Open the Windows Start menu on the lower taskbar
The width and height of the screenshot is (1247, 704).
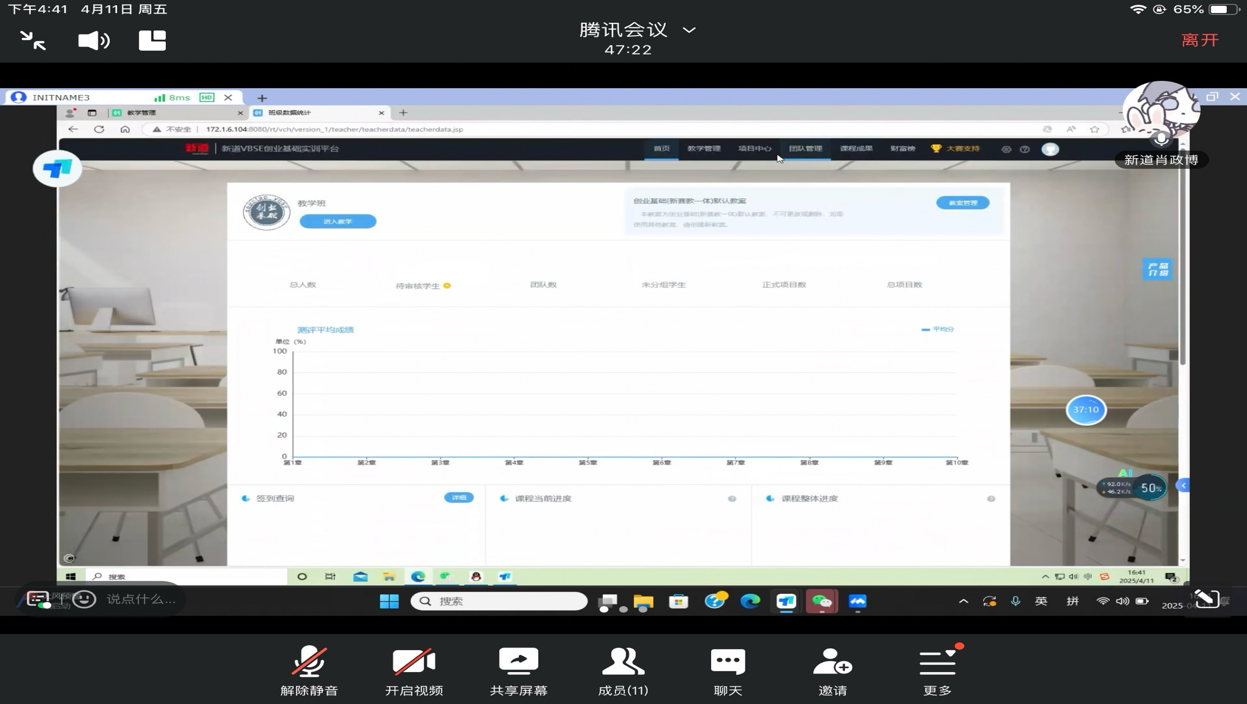pyautogui.click(x=389, y=601)
